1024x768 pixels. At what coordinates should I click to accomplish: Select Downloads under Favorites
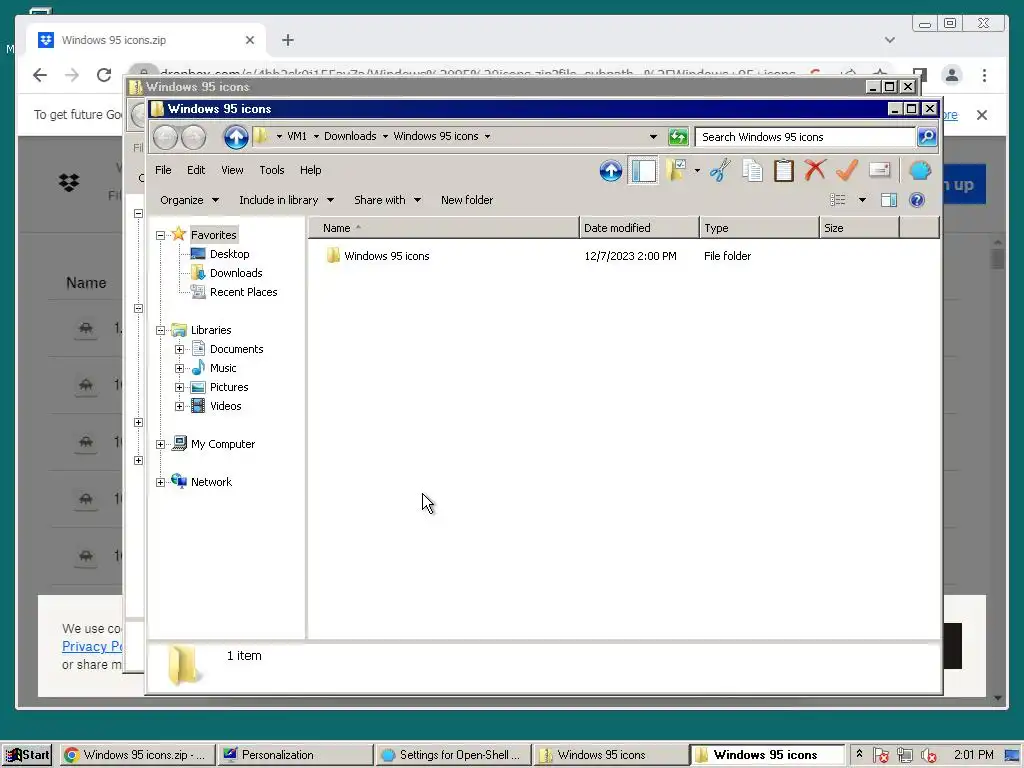click(236, 273)
